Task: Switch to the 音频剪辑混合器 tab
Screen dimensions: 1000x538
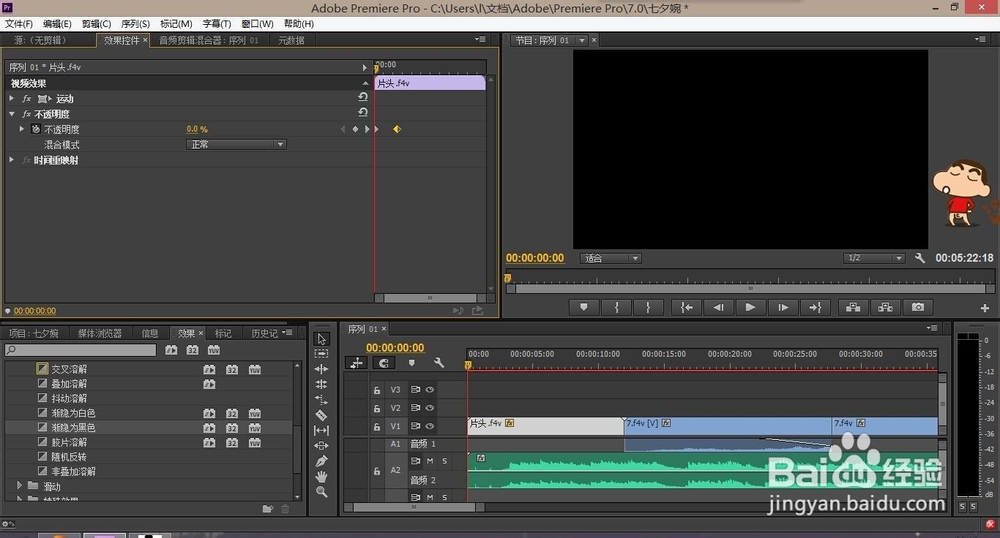Action: (209, 40)
